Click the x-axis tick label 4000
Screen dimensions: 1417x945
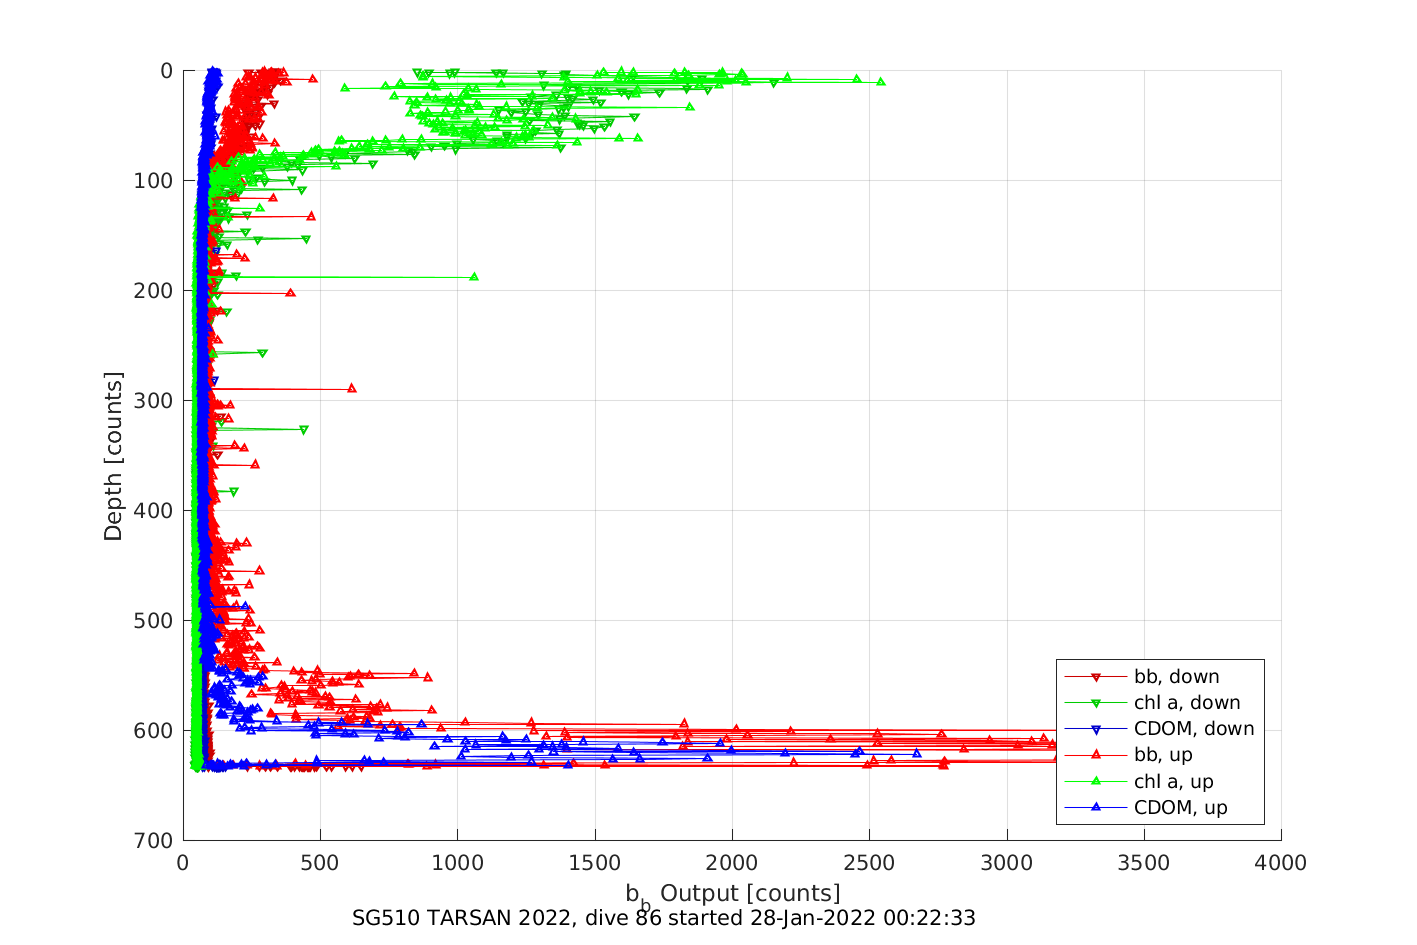(x=1281, y=863)
